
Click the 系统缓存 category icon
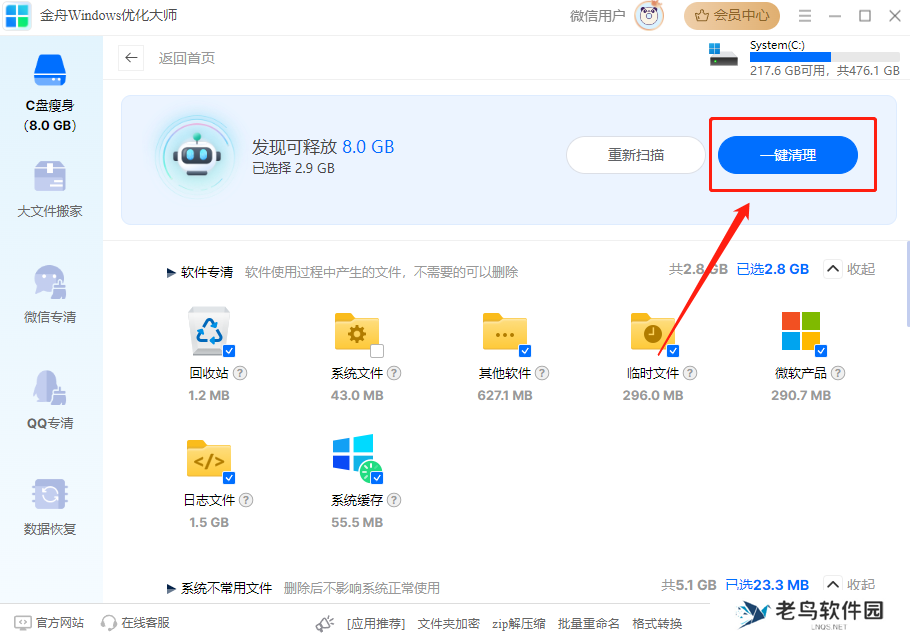[355, 460]
